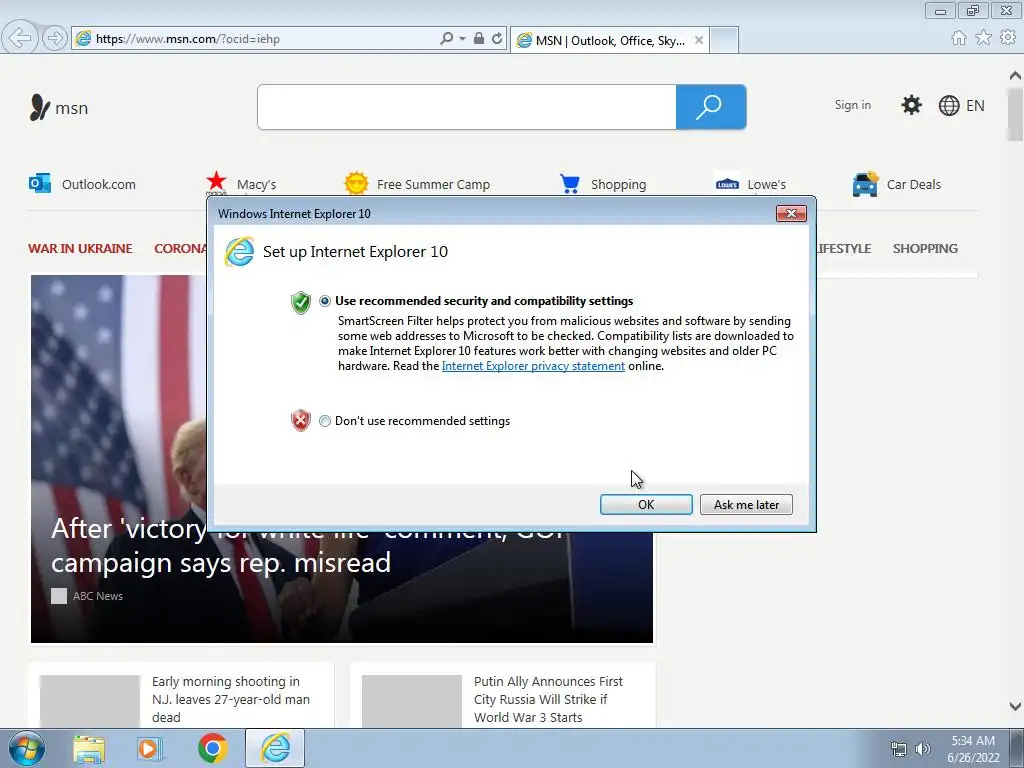Open the Windows Start menu
The height and width of the screenshot is (768, 1024).
27,748
